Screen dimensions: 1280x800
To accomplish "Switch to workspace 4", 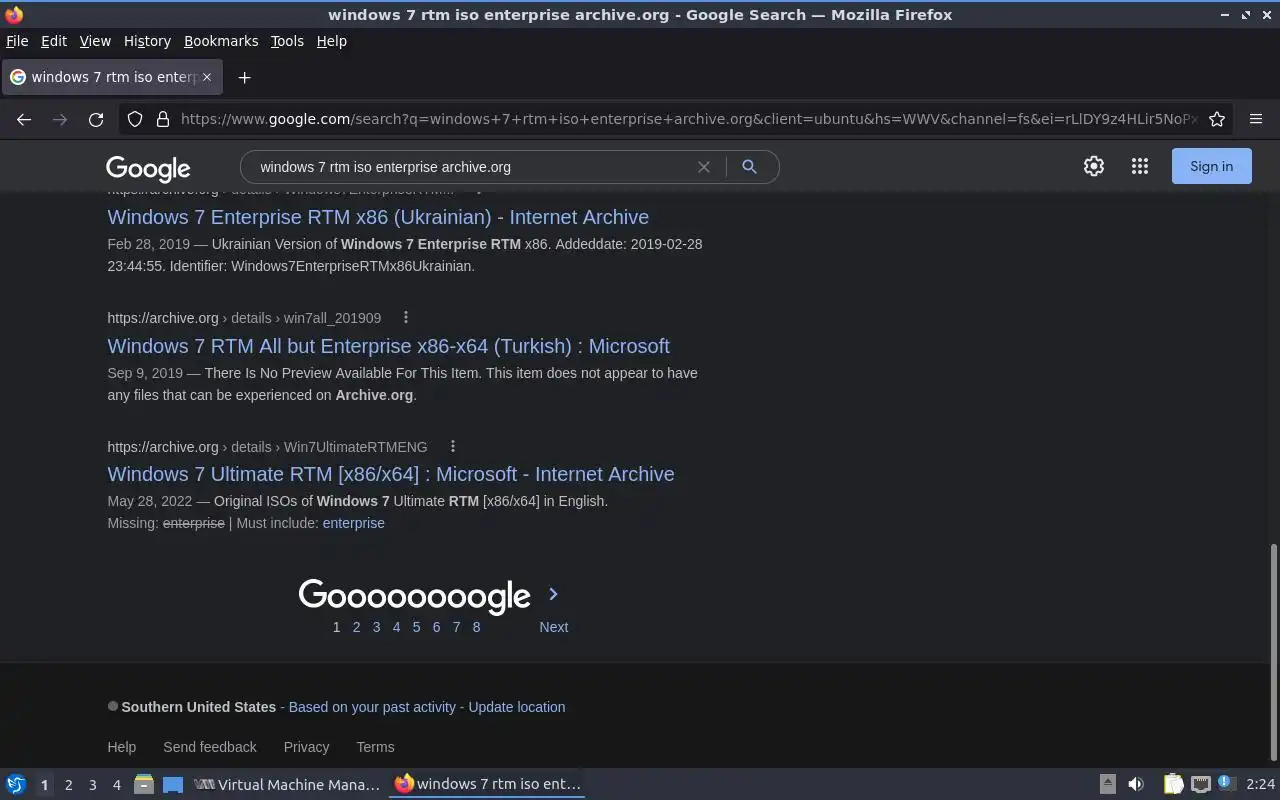I will (x=116, y=785).
